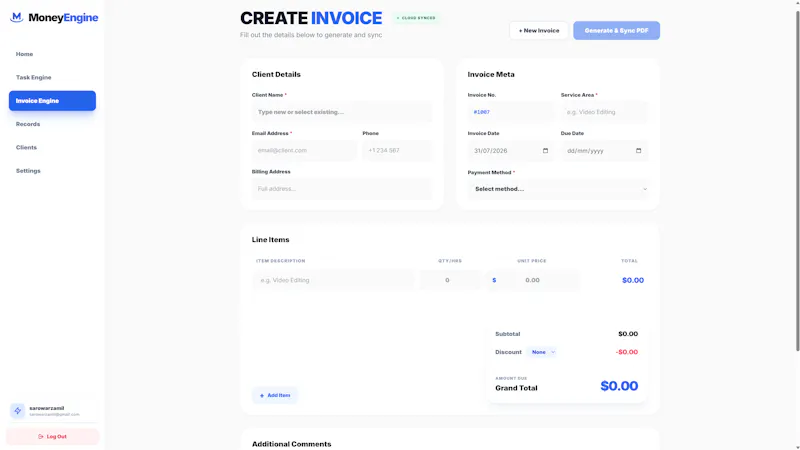Click the Invoice Date field
800x450 pixels.
(x=511, y=151)
